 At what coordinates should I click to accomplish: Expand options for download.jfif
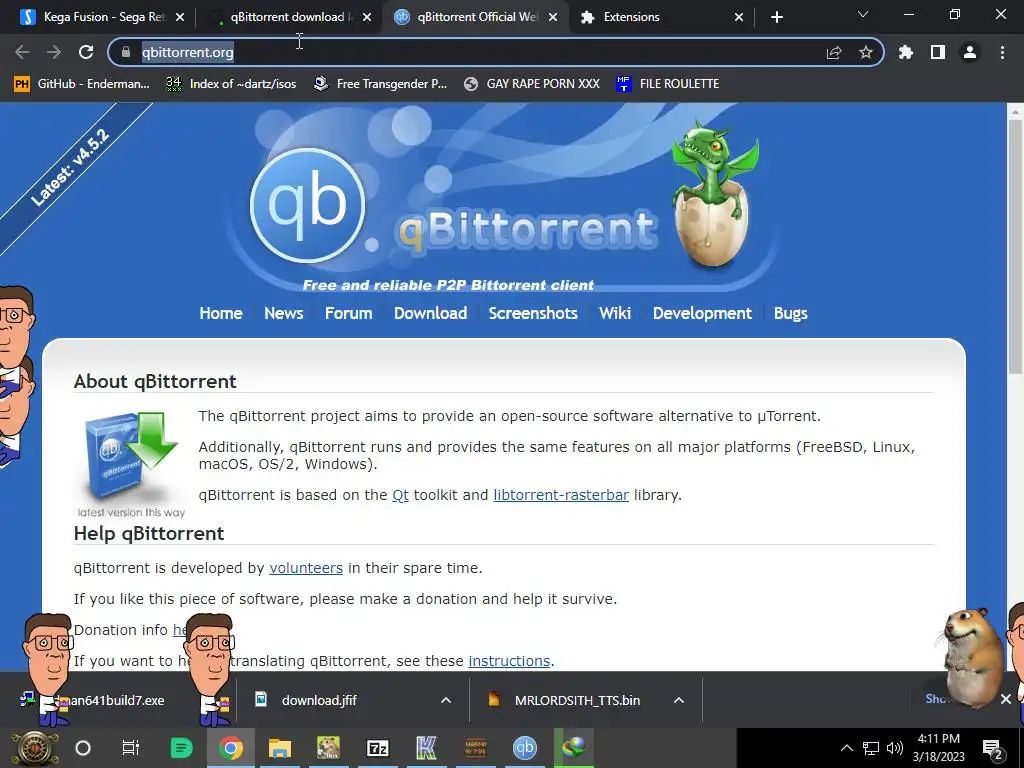tap(446, 700)
